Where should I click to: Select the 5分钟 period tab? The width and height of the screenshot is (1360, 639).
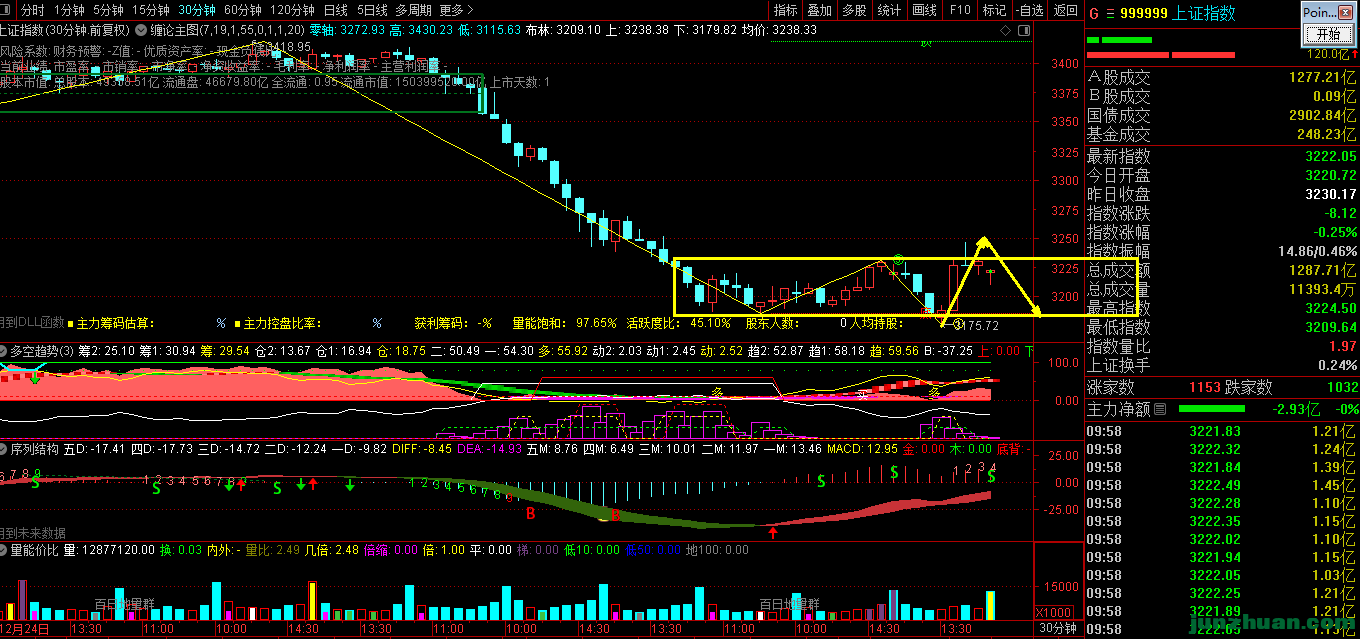108,10
